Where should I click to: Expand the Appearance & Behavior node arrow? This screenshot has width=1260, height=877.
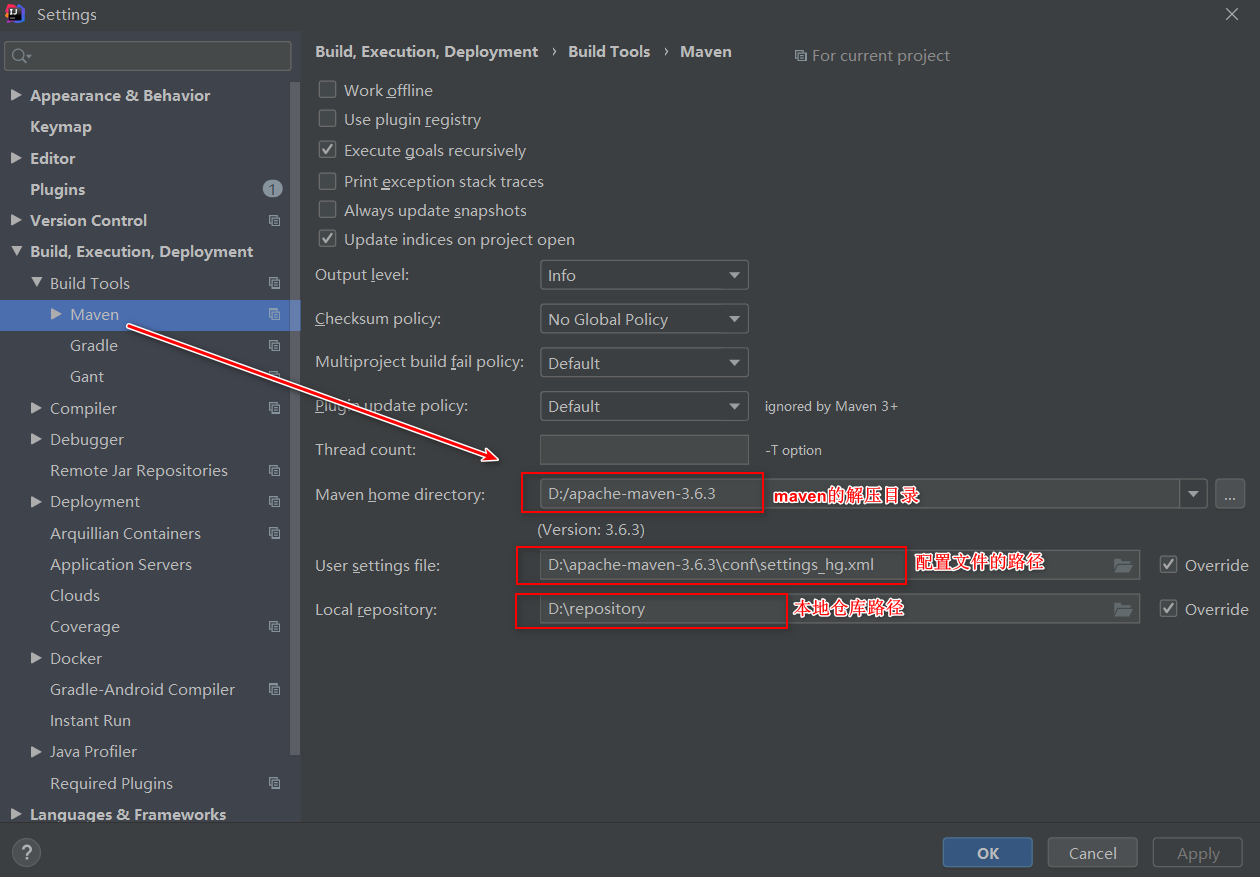click(16, 95)
